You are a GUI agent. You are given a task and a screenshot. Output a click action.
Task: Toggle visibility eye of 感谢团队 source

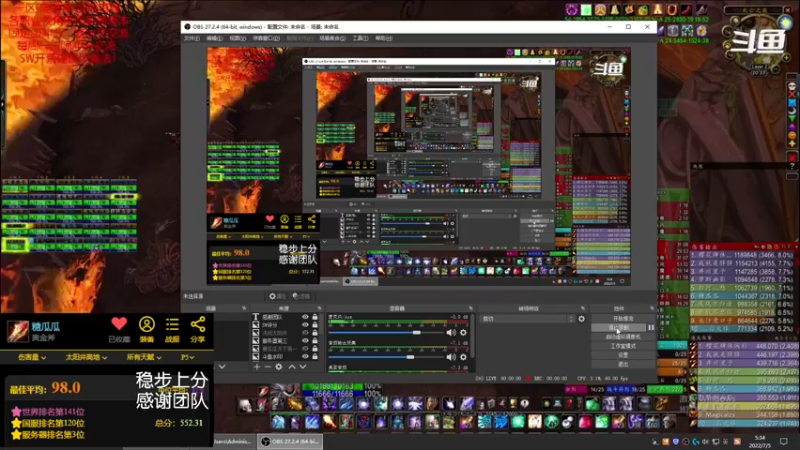[x=305, y=317]
